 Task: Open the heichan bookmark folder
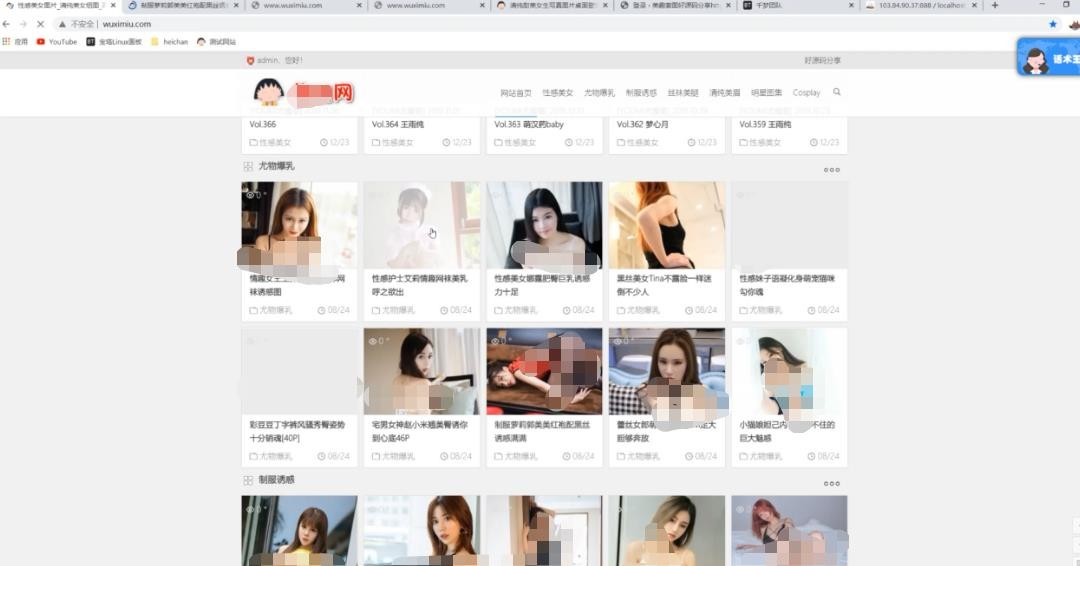169,42
